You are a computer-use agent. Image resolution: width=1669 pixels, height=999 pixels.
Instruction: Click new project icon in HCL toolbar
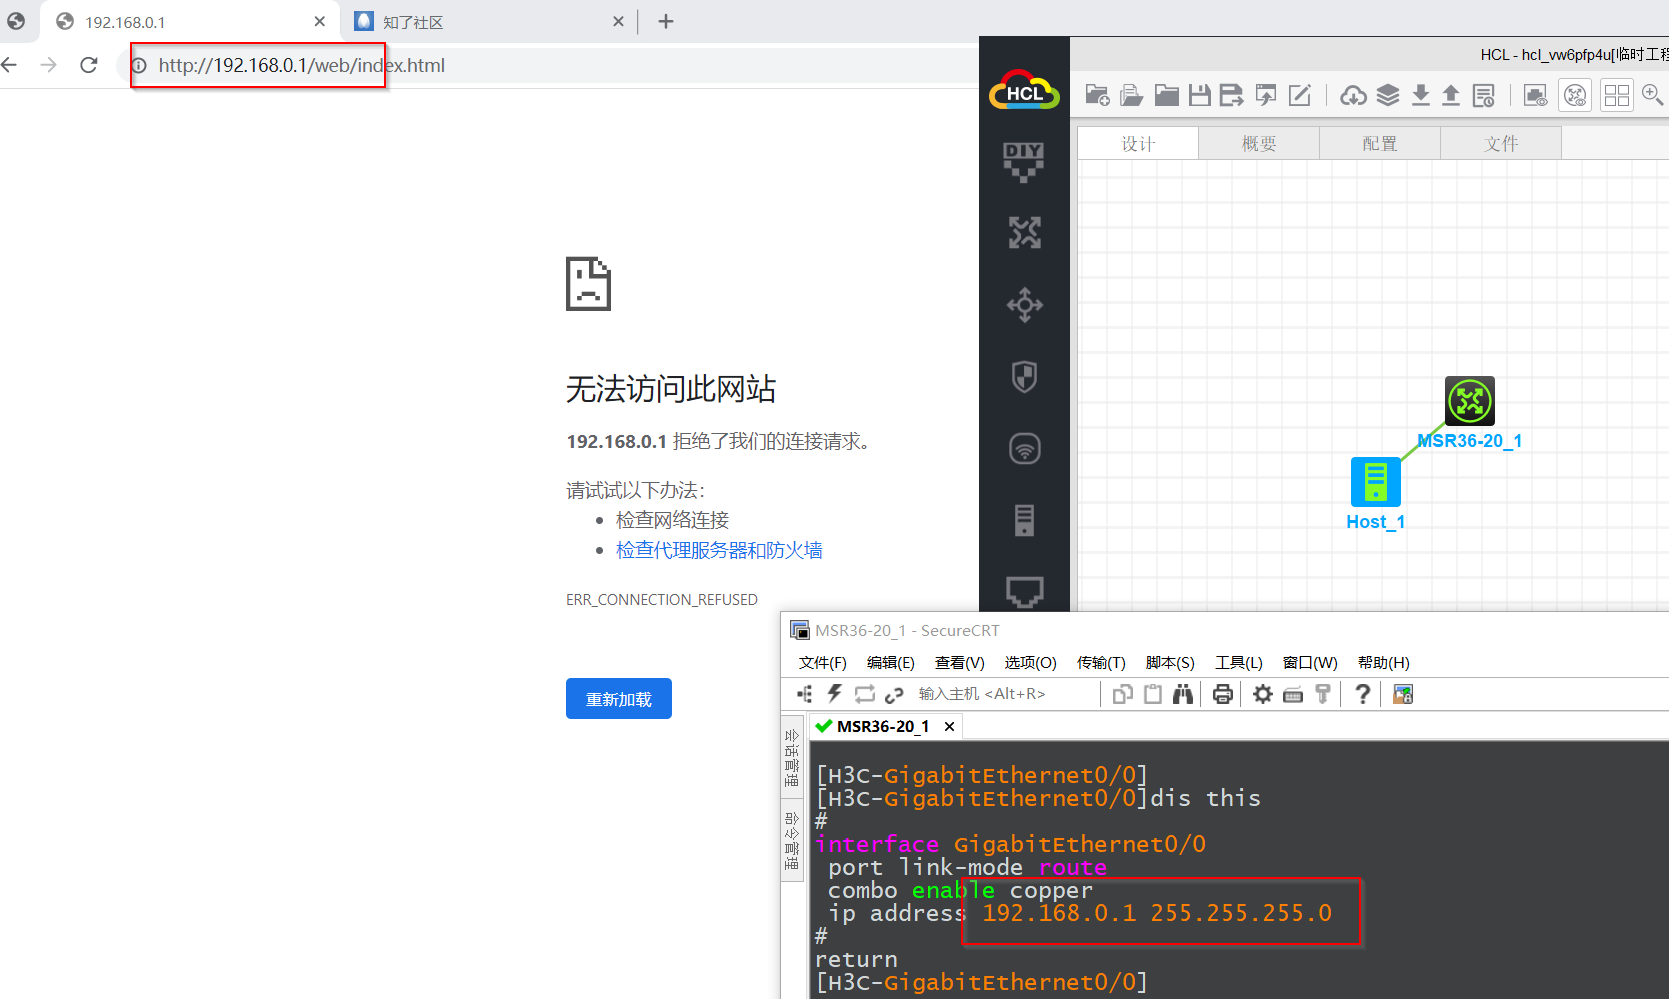coord(1097,95)
